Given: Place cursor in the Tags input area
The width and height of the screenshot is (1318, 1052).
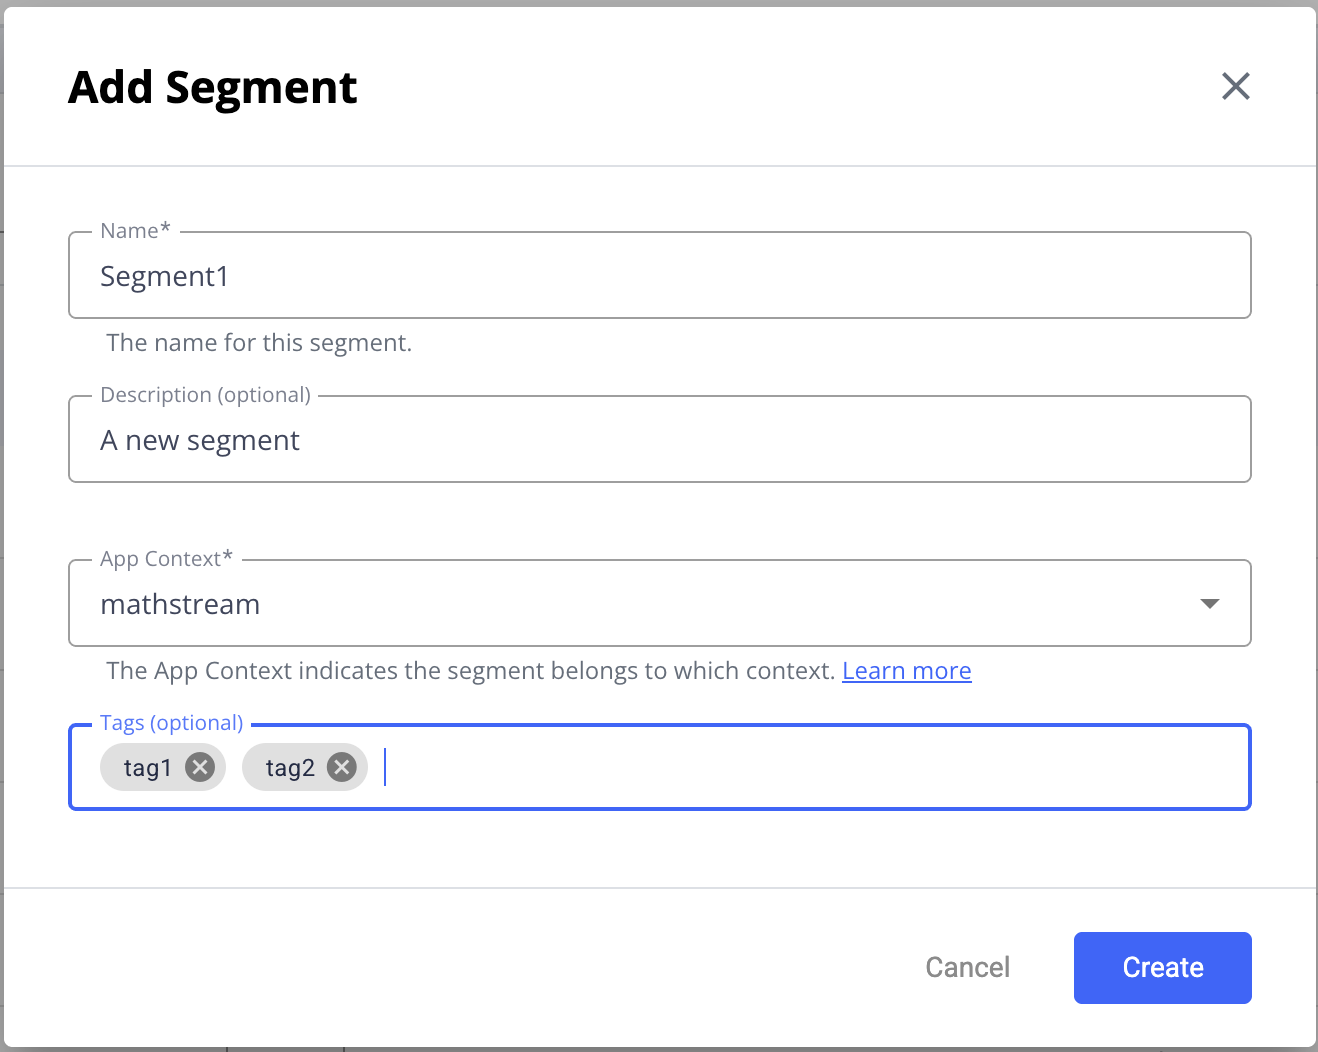Looking at the screenshot, I should pyautogui.click(x=800, y=767).
